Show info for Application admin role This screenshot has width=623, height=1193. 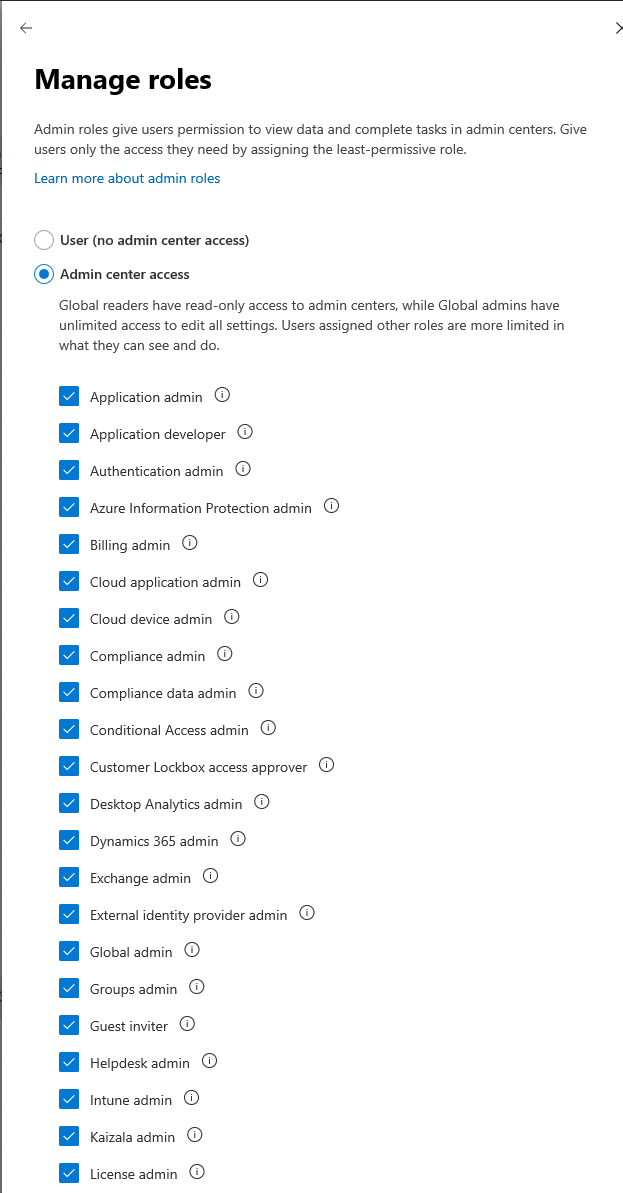tap(222, 395)
